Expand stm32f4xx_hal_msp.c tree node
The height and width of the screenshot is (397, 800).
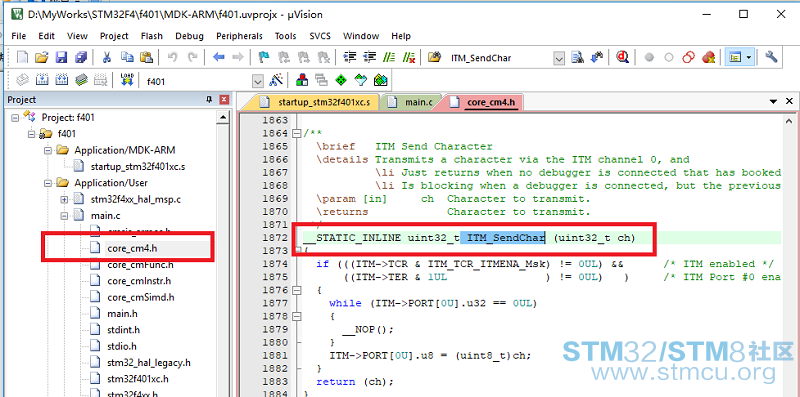click(64, 199)
